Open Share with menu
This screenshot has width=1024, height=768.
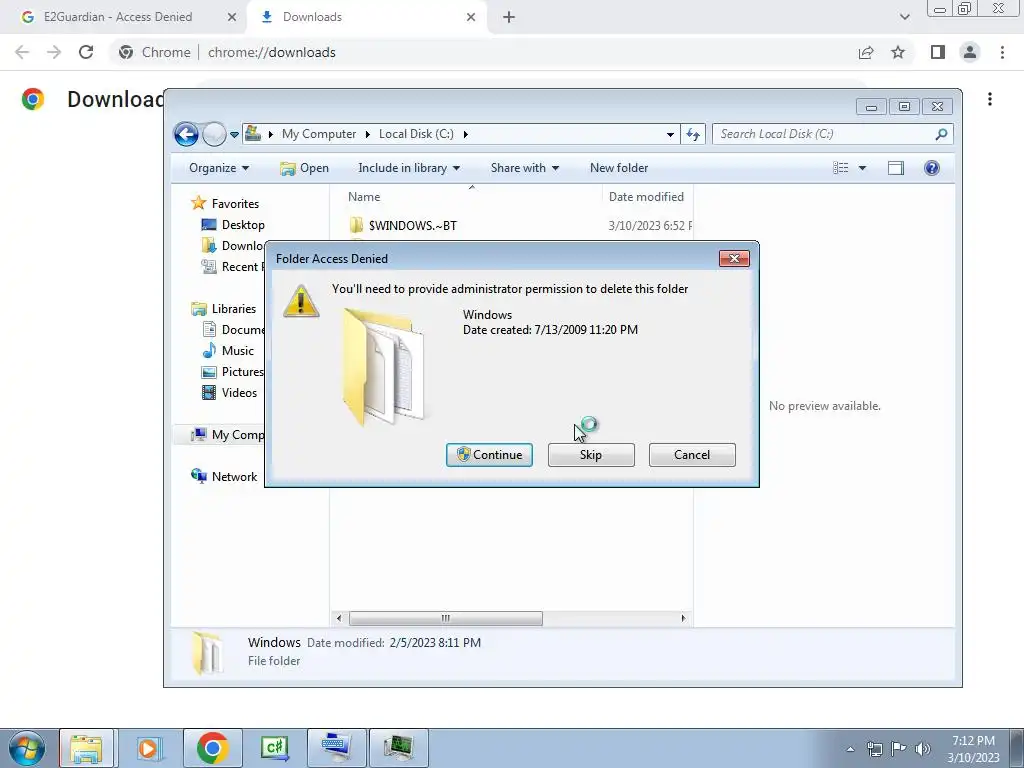(524, 168)
